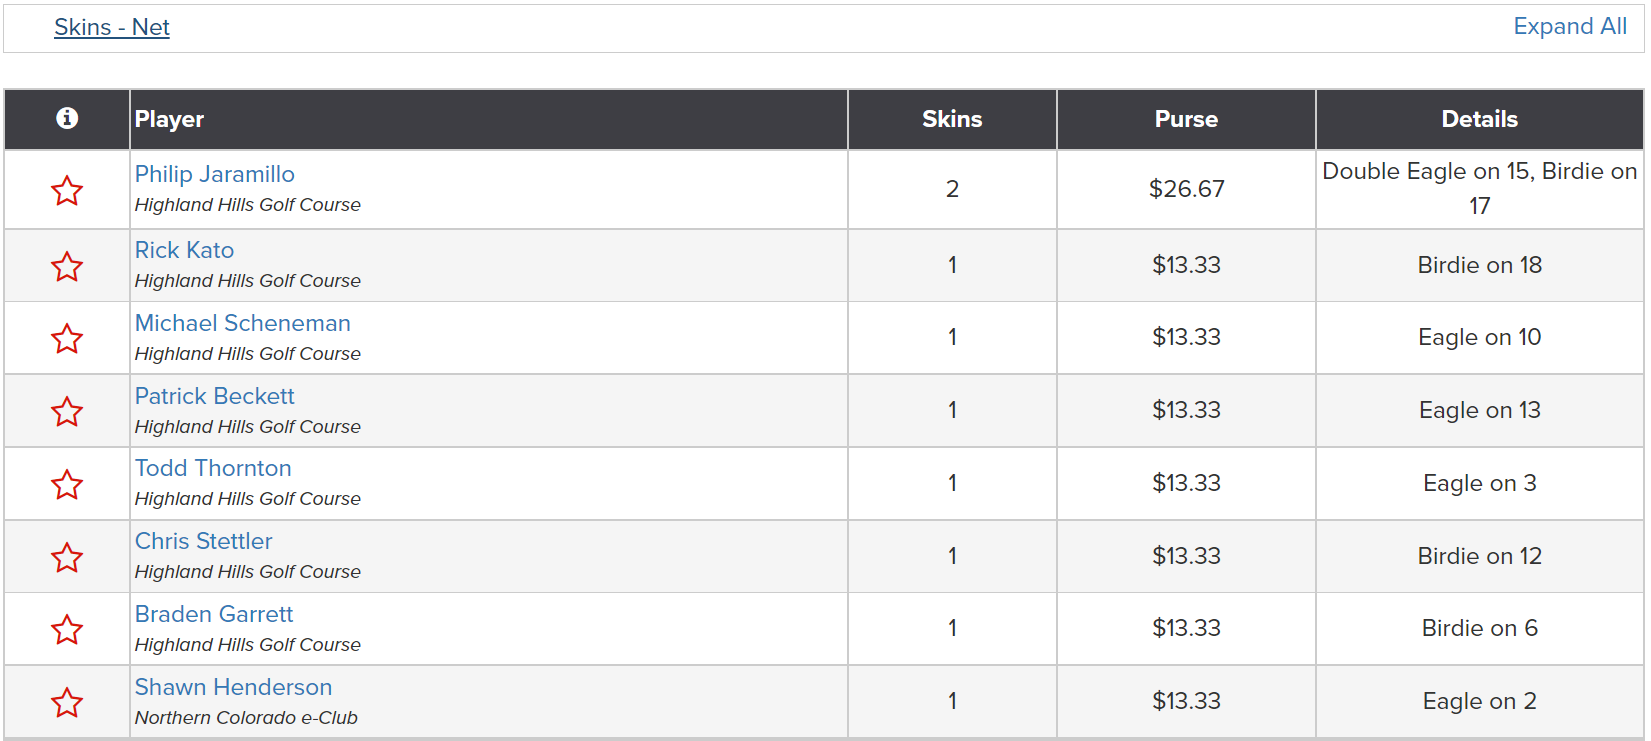Toggle the star next to Todd Thornton
The height and width of the screenshot is (741, 1651).
click(67, 484)
